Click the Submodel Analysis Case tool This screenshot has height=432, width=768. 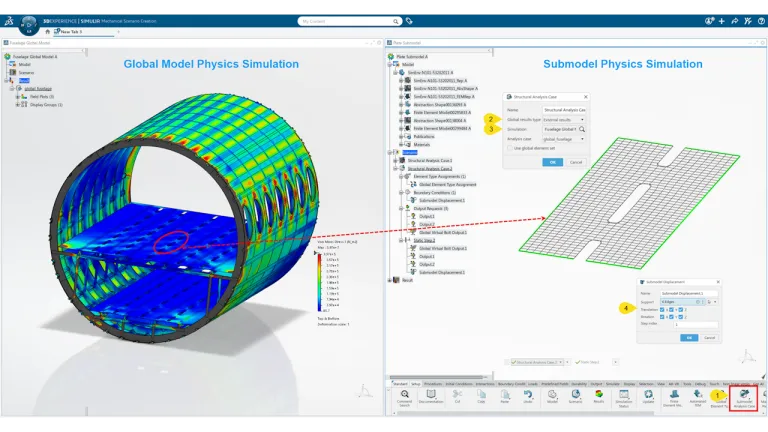coord(744,398)
